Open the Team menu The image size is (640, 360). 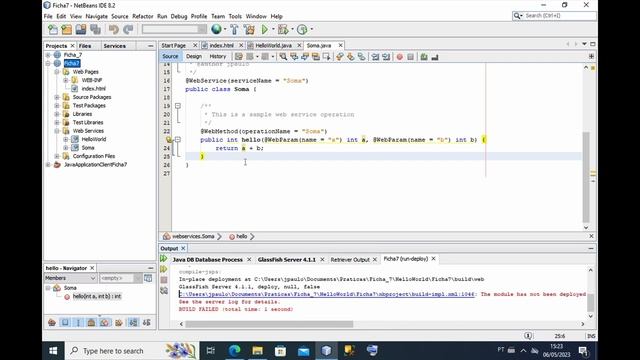pyautogui.click(x=218, y=16)
